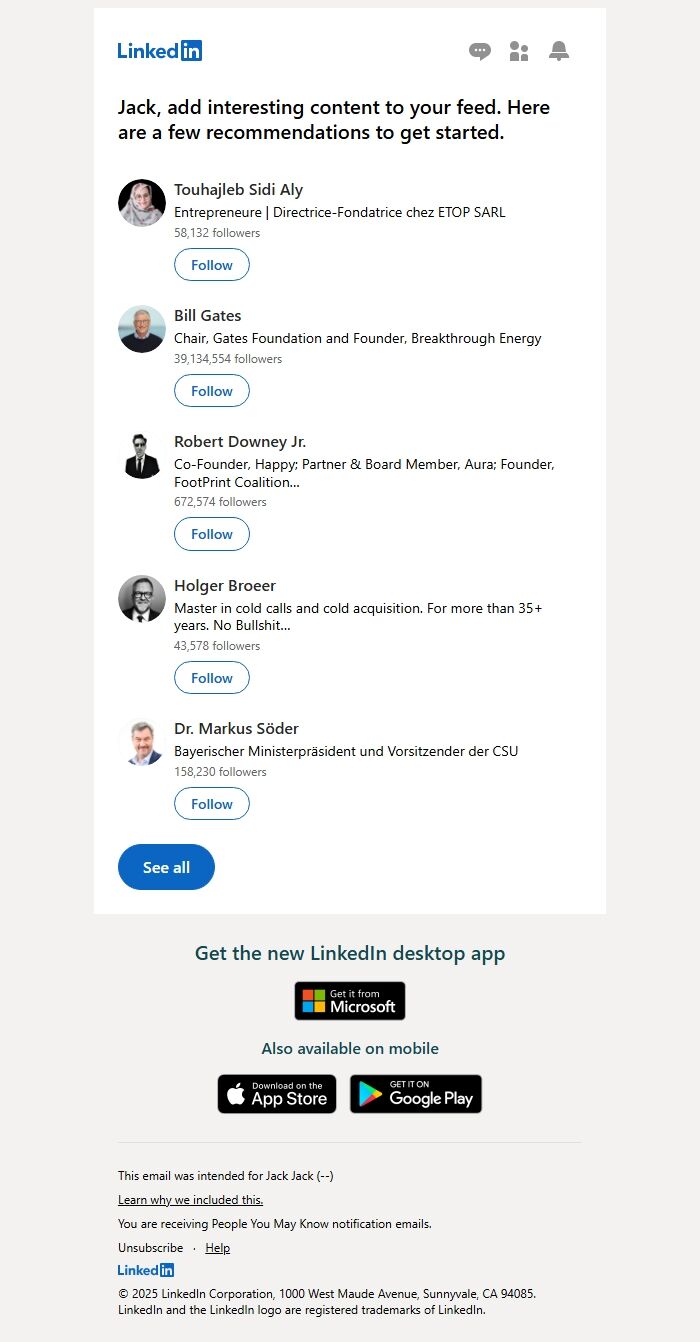Open the App Store download badge
700x1342 pixels.
click(x=277, y=1094)
